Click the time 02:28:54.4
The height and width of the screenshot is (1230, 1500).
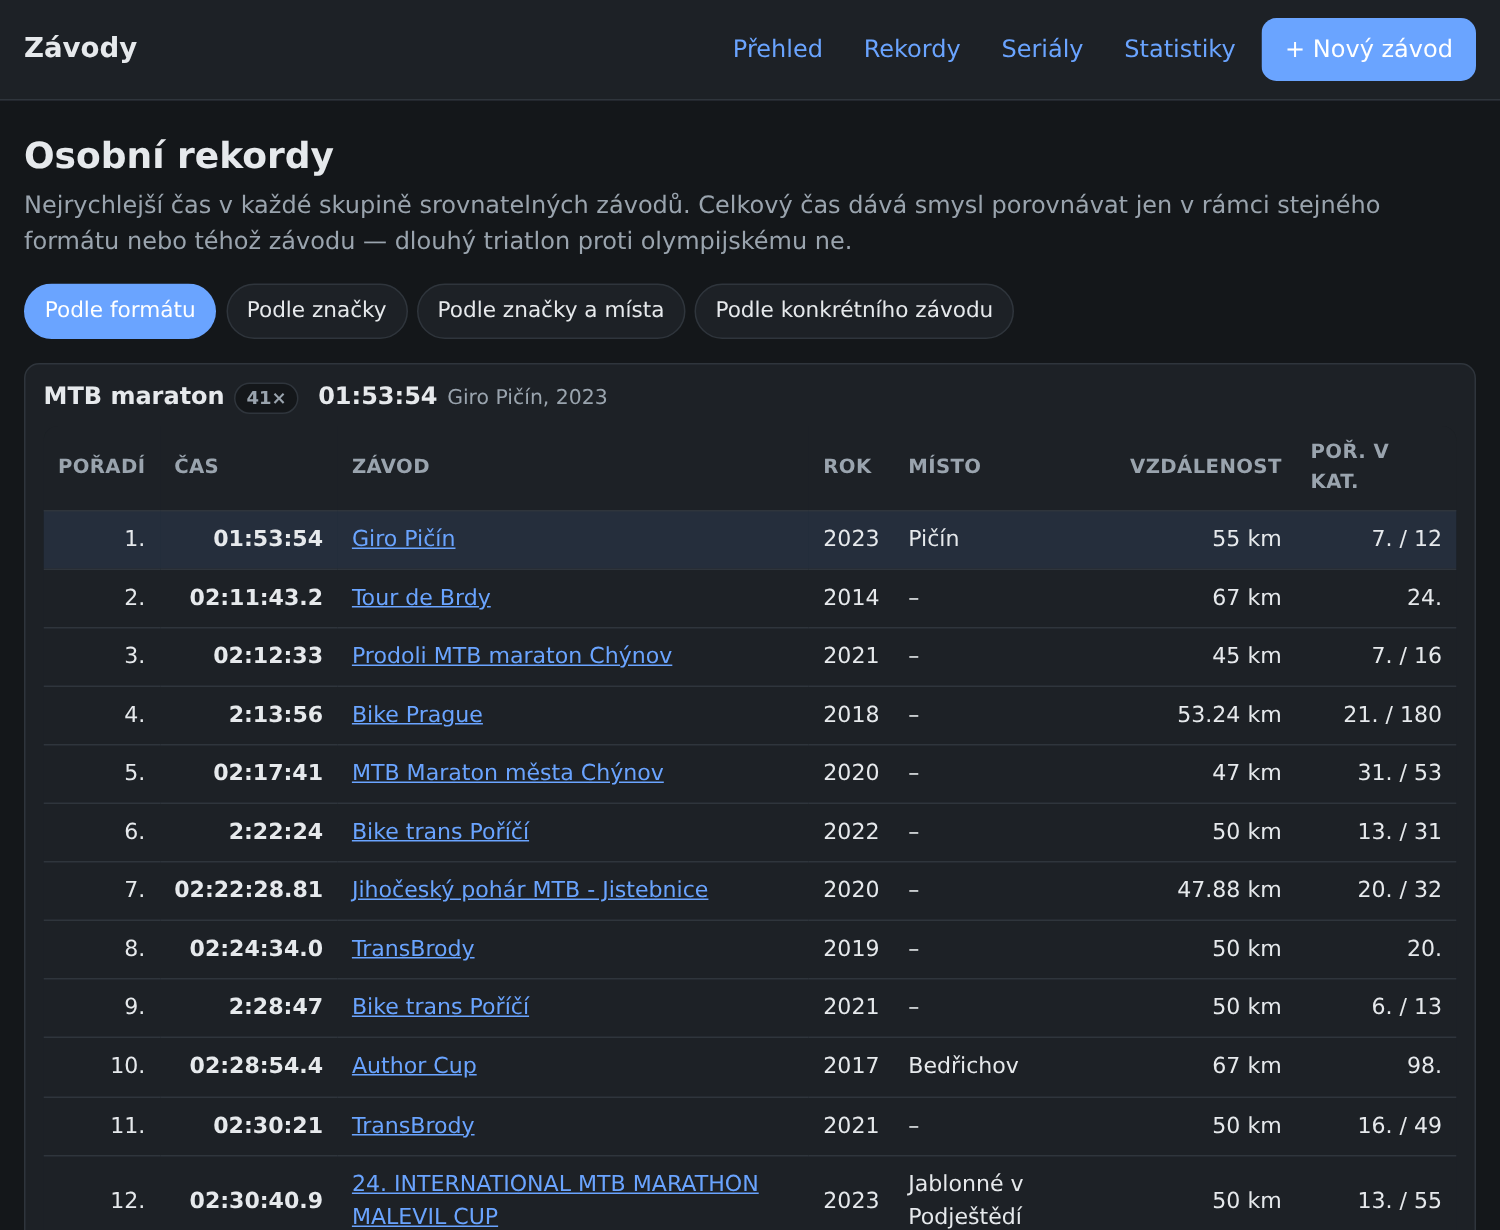point(256,1066)
